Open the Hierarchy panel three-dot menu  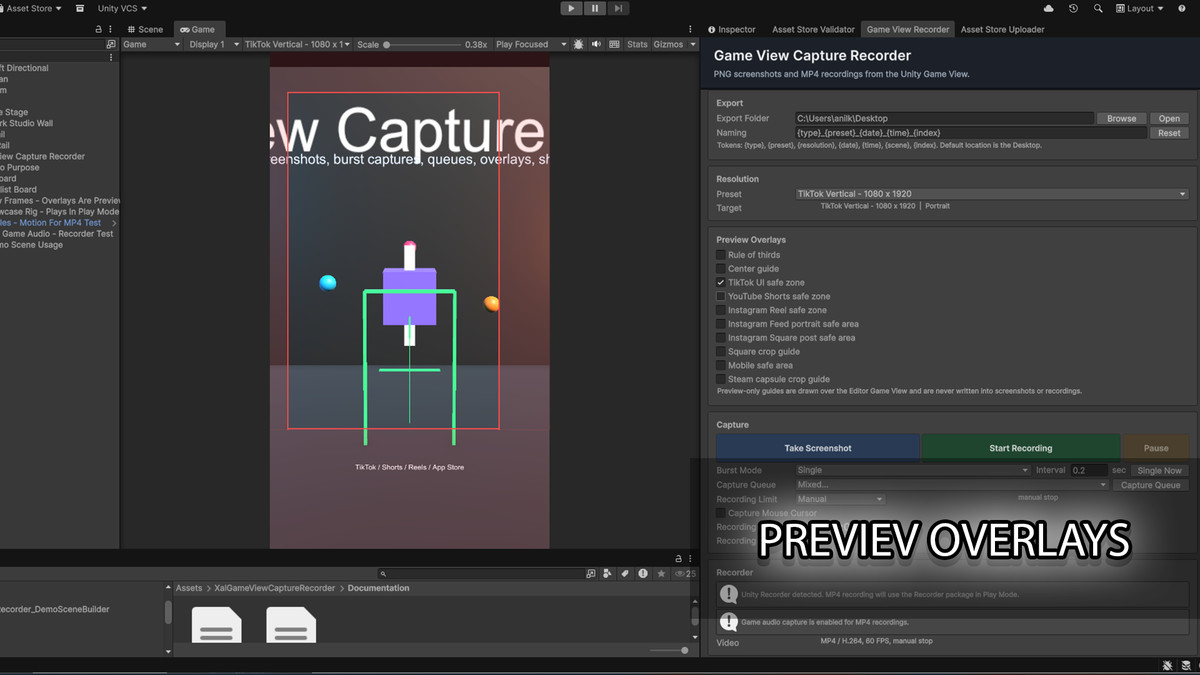(x=112, y=30)
